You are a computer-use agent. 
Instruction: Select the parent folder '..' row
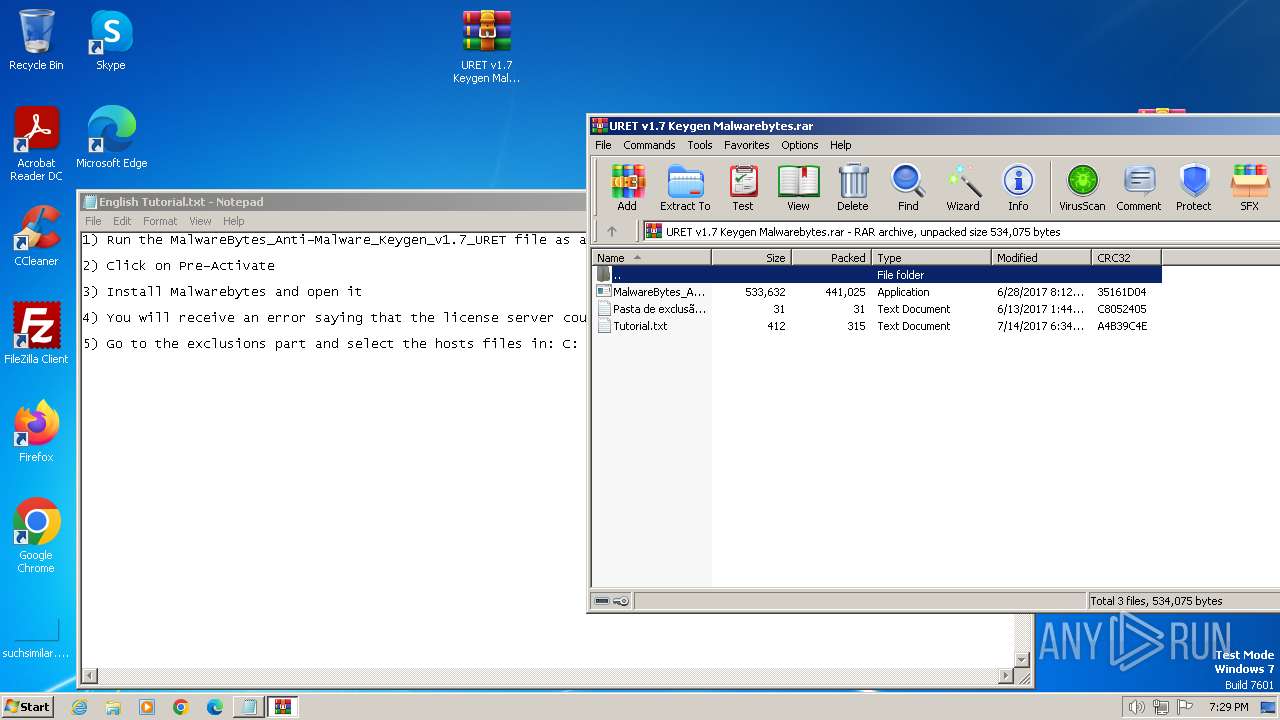pos(877,275)
